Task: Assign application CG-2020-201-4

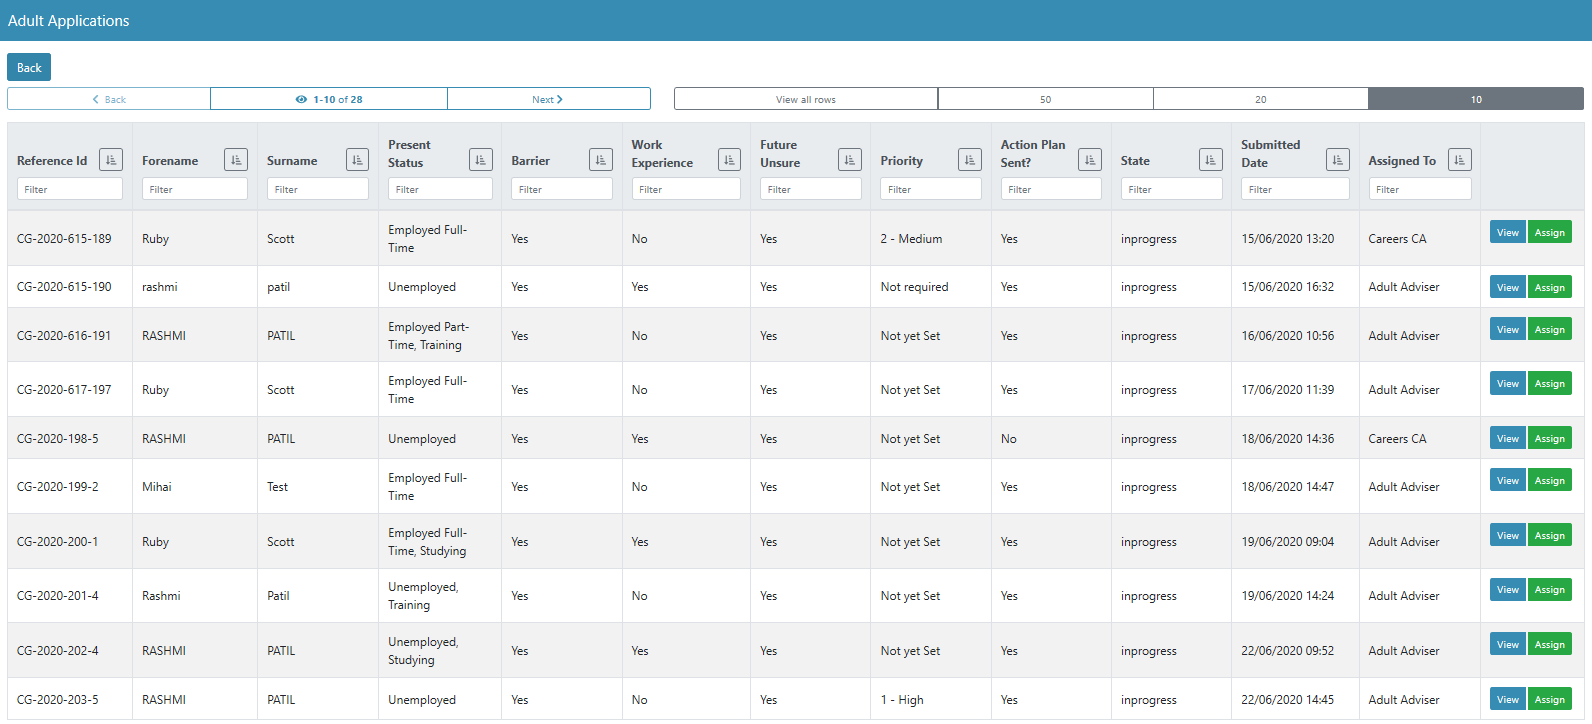Action: point(1550,589)
